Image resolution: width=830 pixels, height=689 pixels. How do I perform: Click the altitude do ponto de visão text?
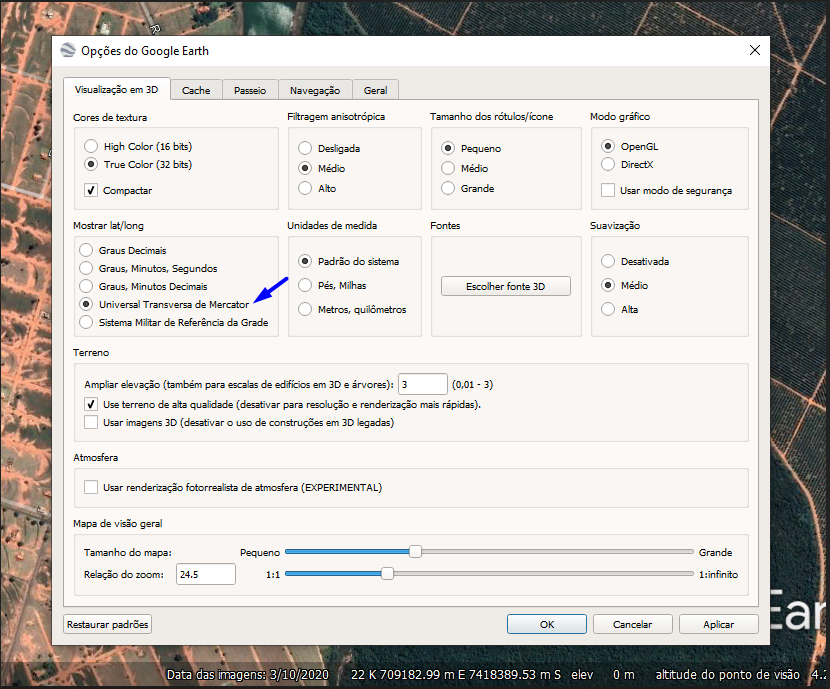pyautogui.click(x=727, y=675)
